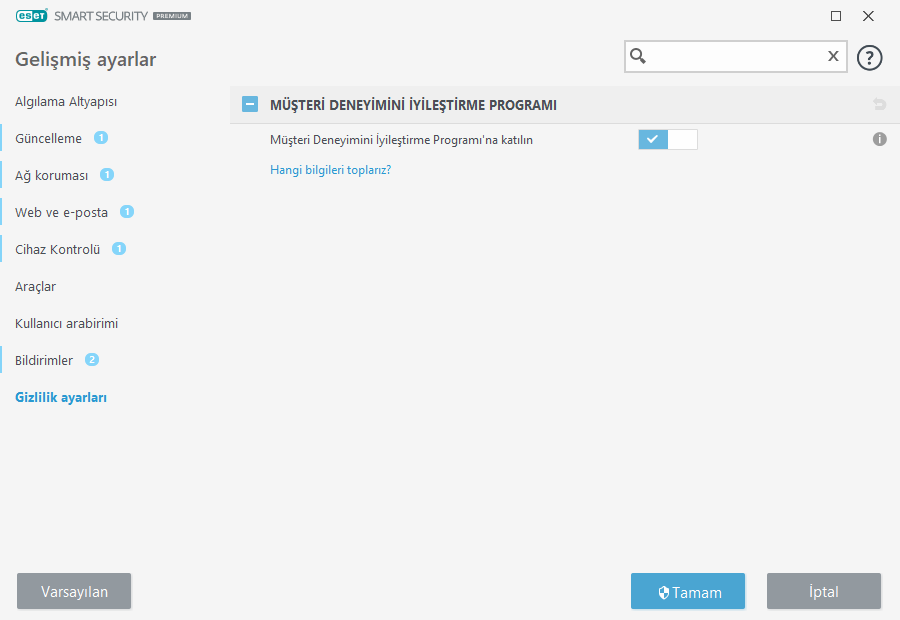Click the Varsayılan button
Image resolution: width=900 pixels, height=620 pixels.
pyautogui.click(x=74, y=592)
